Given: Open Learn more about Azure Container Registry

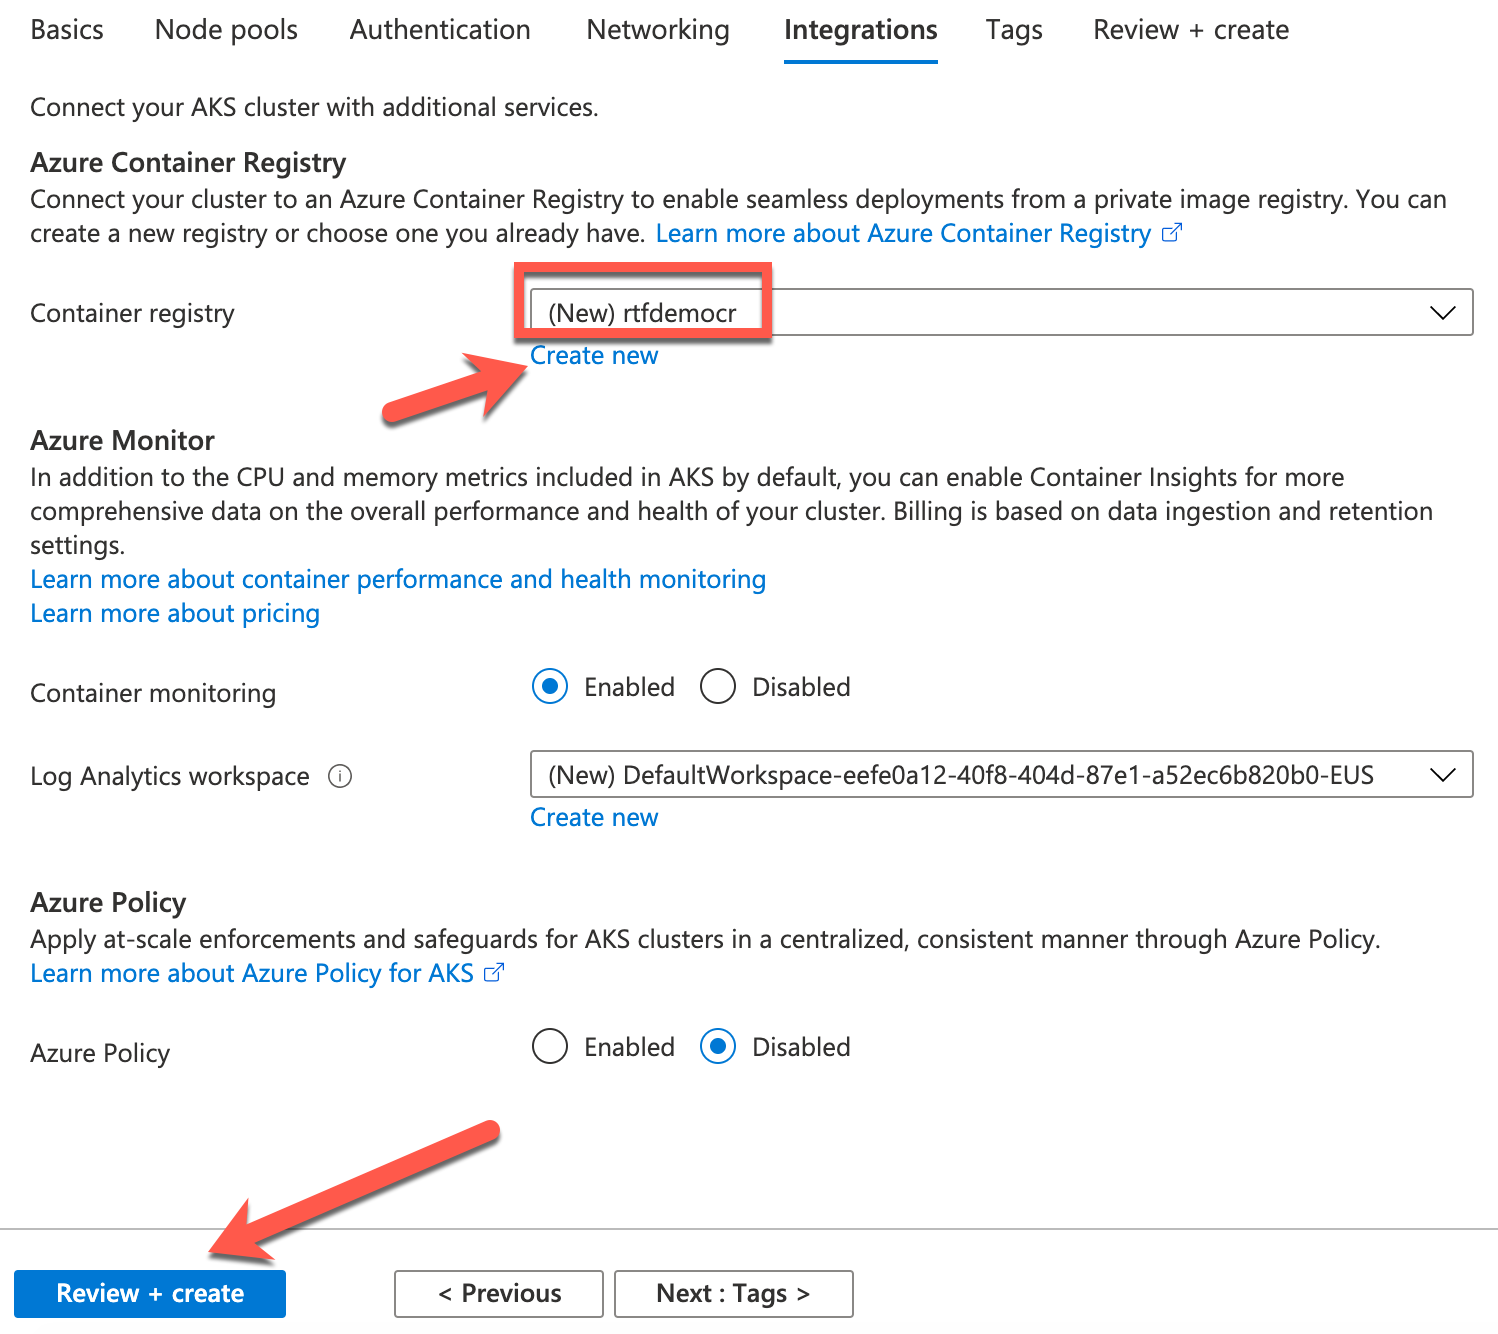Looking at the screenshot, I should (919, 233).
